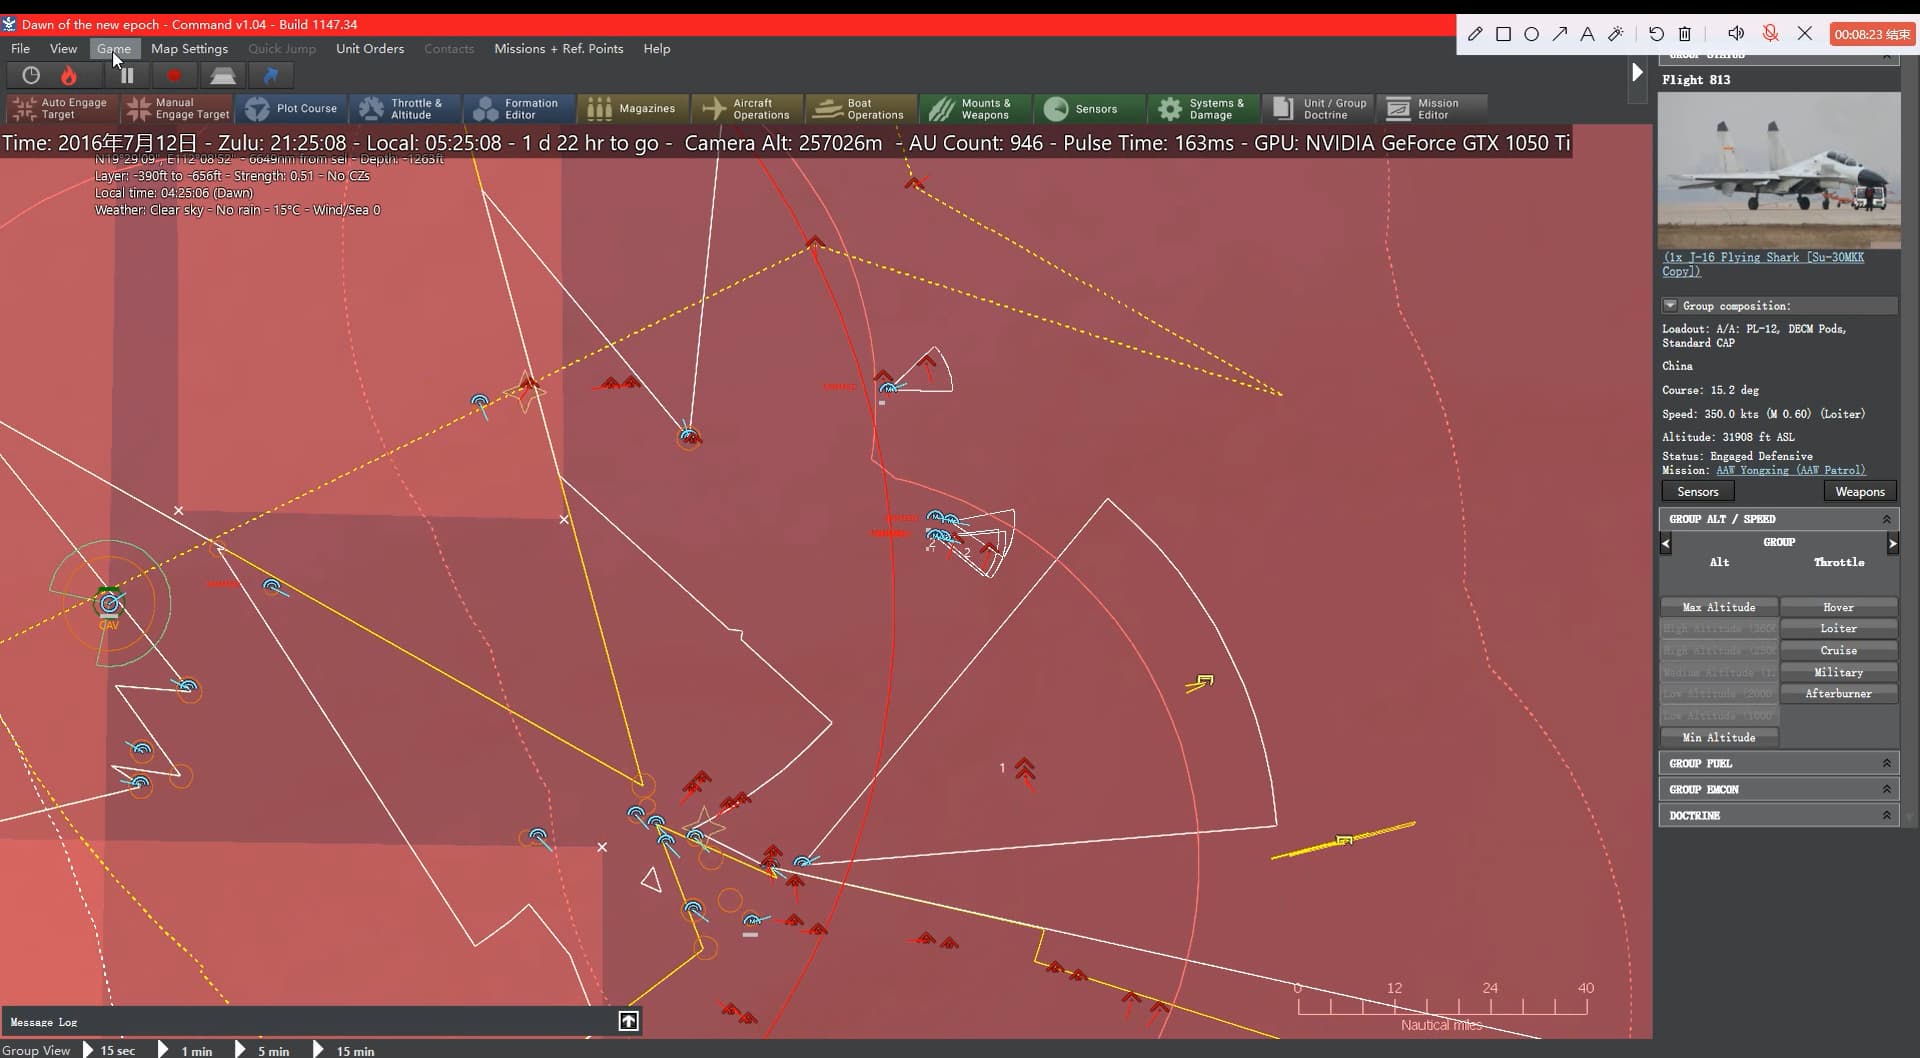Viewport: 1920px width, 1058px height.
Task: Open the Game menu
Action: click(114, 48)
